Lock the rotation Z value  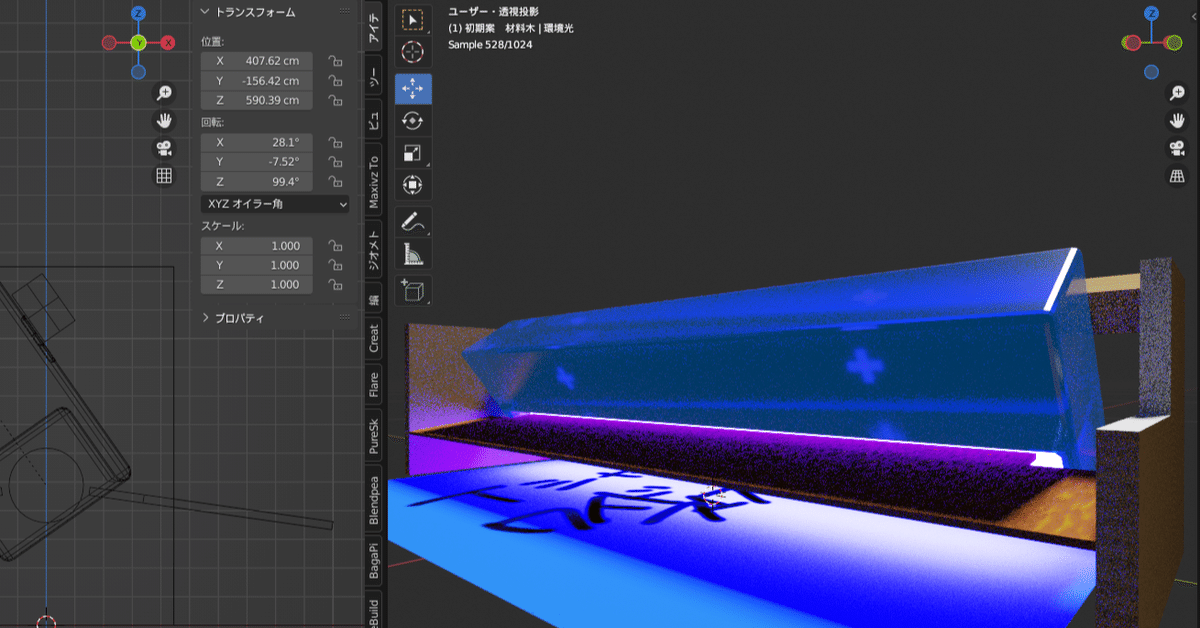336,182
